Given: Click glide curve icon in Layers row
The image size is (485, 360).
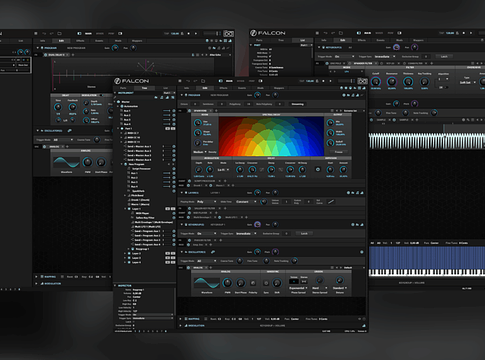Looking at the screenshot, I should click(x=330, y=202).
